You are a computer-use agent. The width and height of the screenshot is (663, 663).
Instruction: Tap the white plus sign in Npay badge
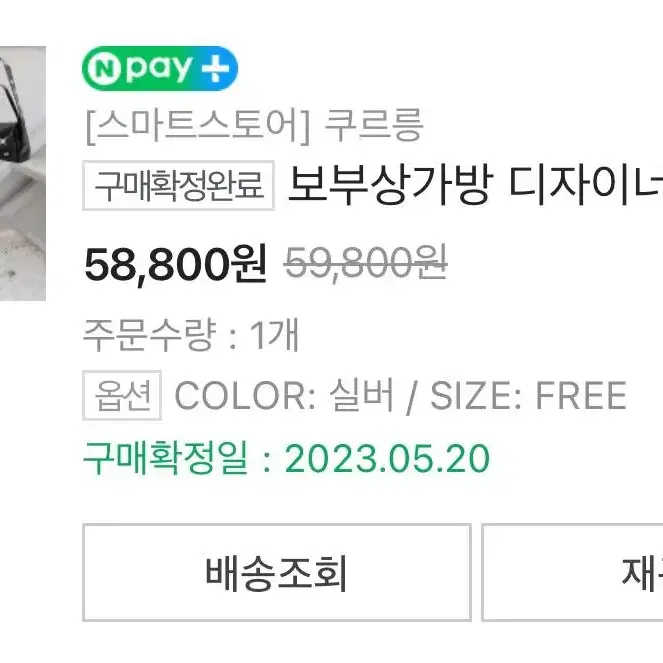pos(215,68)
